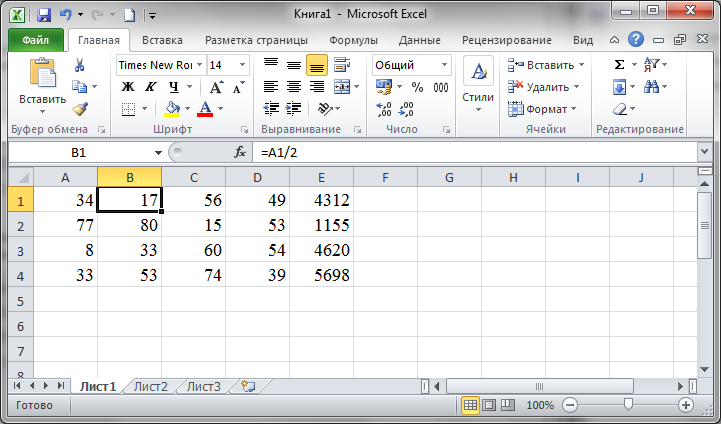The height and width of the screenshot is (424, 721).
Task: Toggle bold formatting Ж
Action: [128, 86]
